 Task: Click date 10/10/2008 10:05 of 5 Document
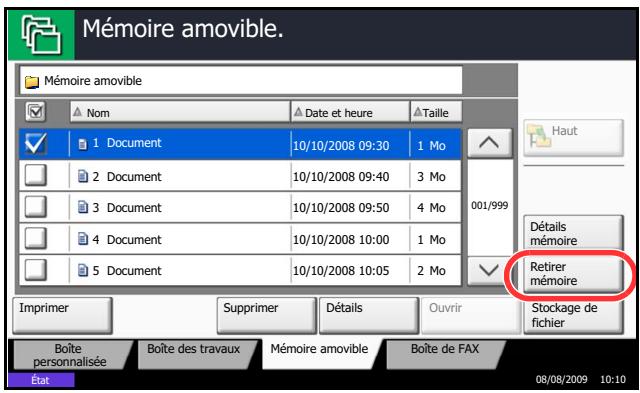341,271
